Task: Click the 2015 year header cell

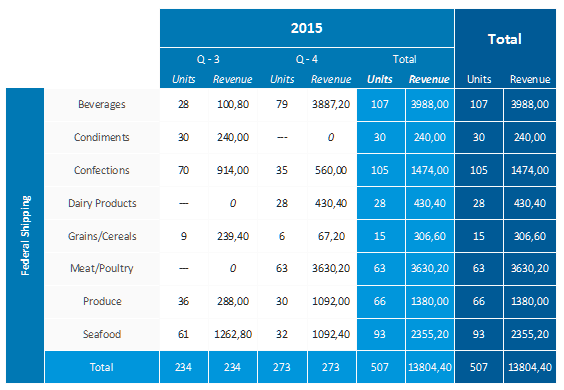Action: click(x=306, y=28)
